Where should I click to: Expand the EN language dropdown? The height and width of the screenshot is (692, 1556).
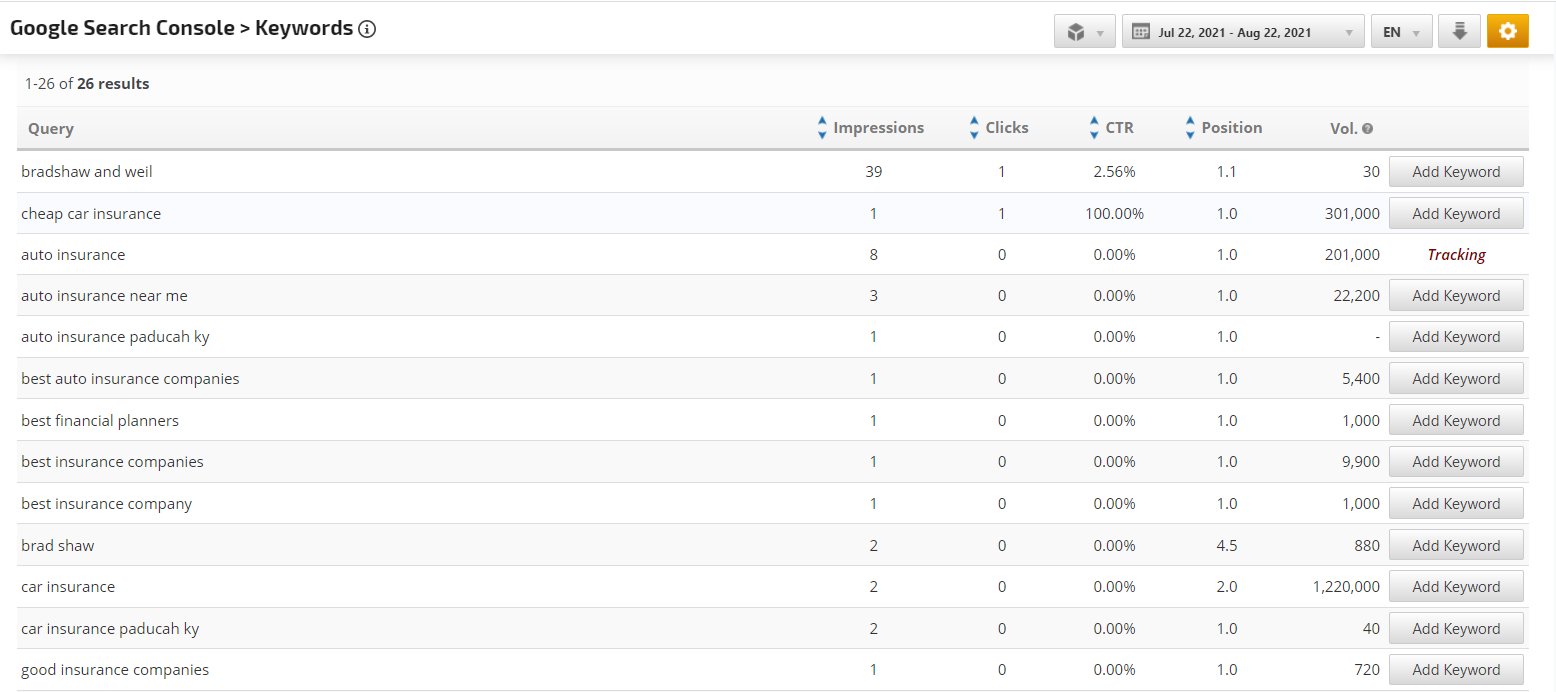pos(1401,32)
